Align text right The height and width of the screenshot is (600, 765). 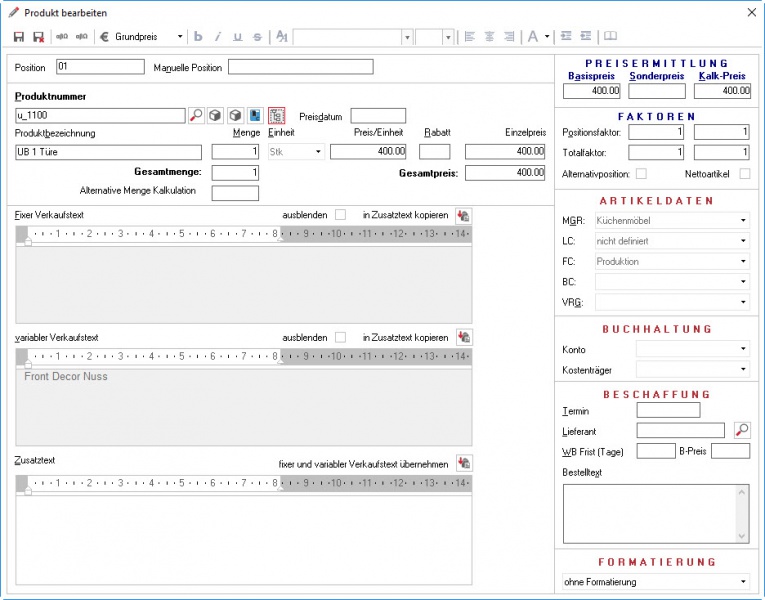tap(509, 36)
